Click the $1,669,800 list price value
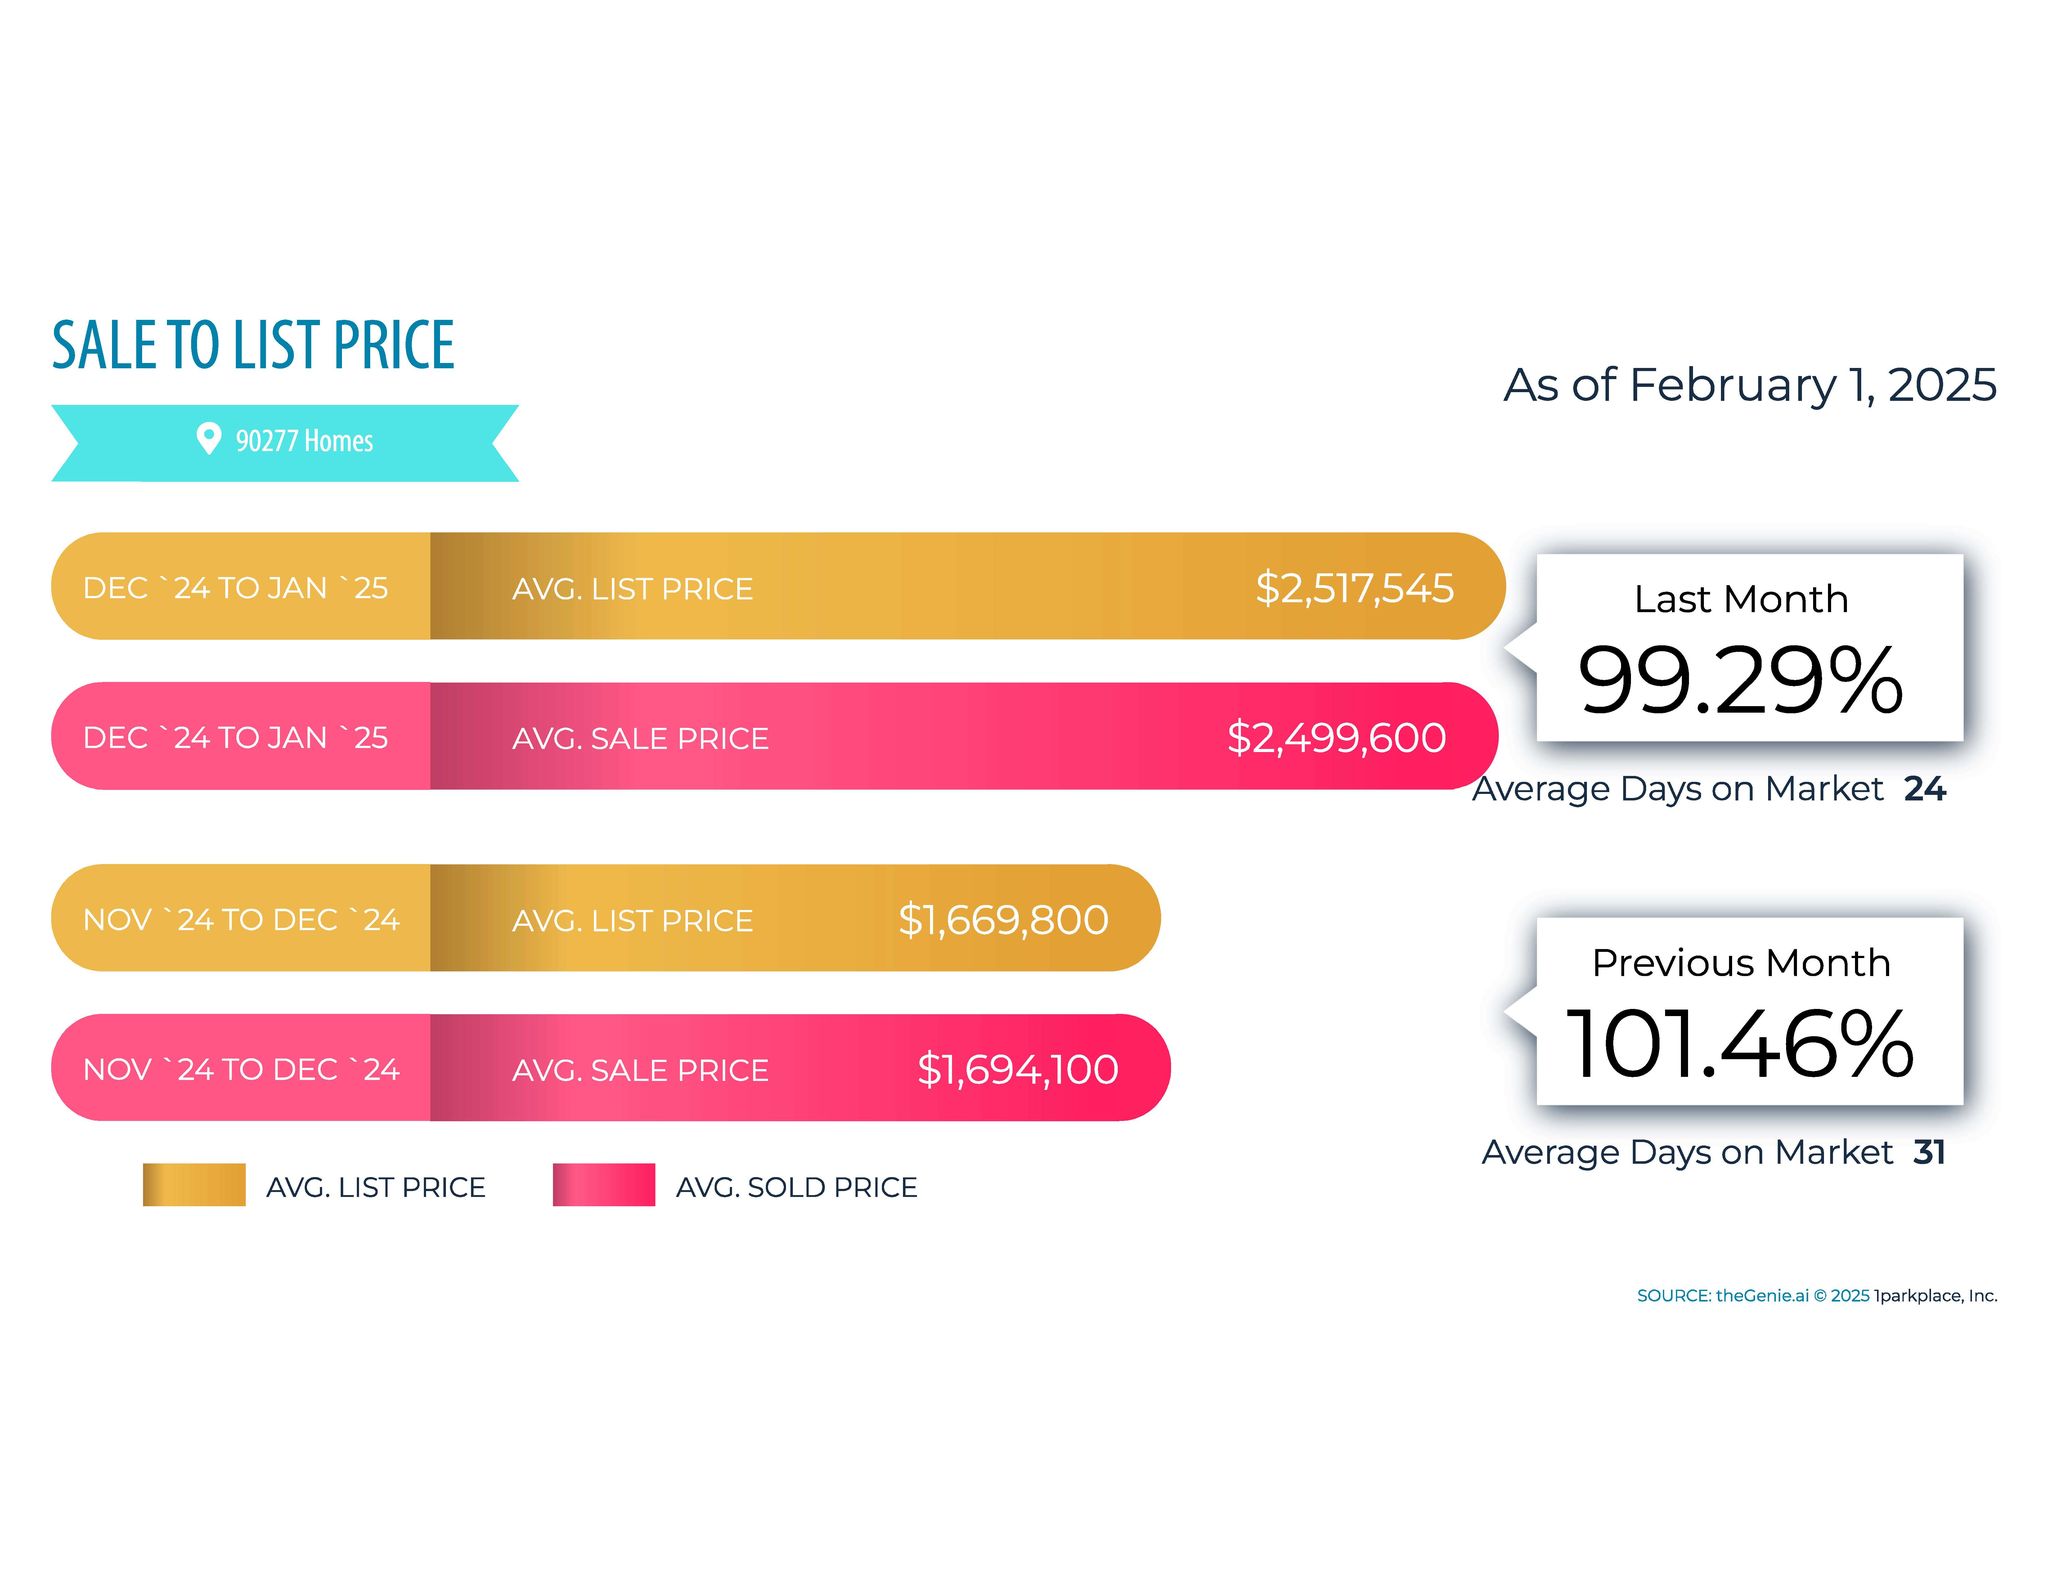 tap(1003, 920)
